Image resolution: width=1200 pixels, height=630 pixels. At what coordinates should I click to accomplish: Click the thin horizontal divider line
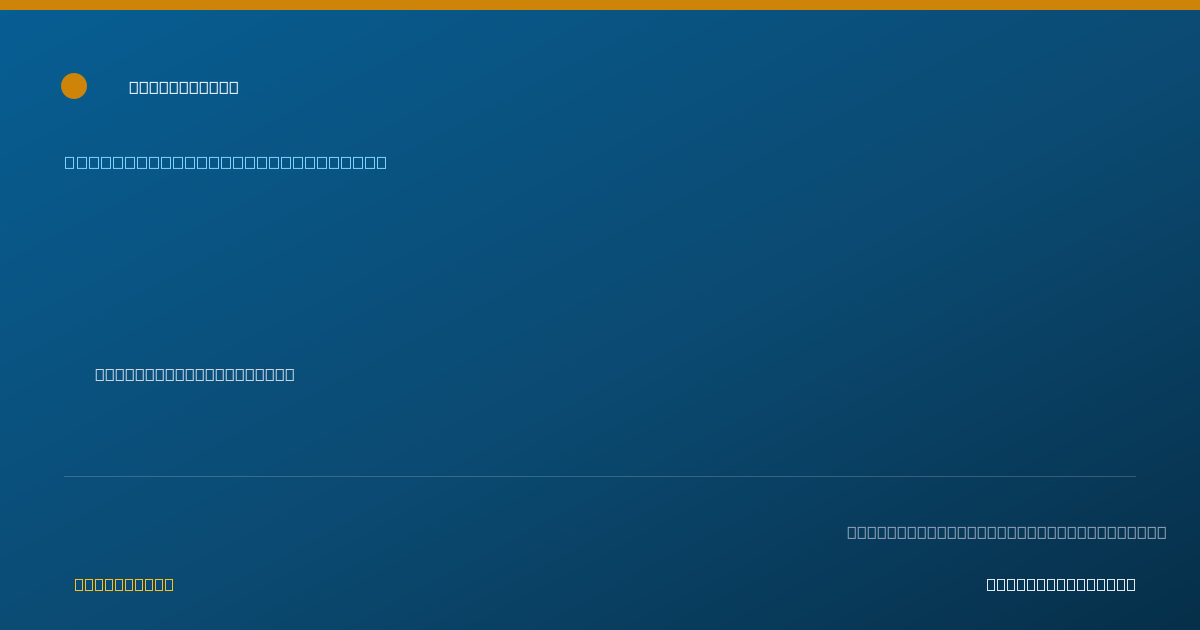click(x=600, y=476)
